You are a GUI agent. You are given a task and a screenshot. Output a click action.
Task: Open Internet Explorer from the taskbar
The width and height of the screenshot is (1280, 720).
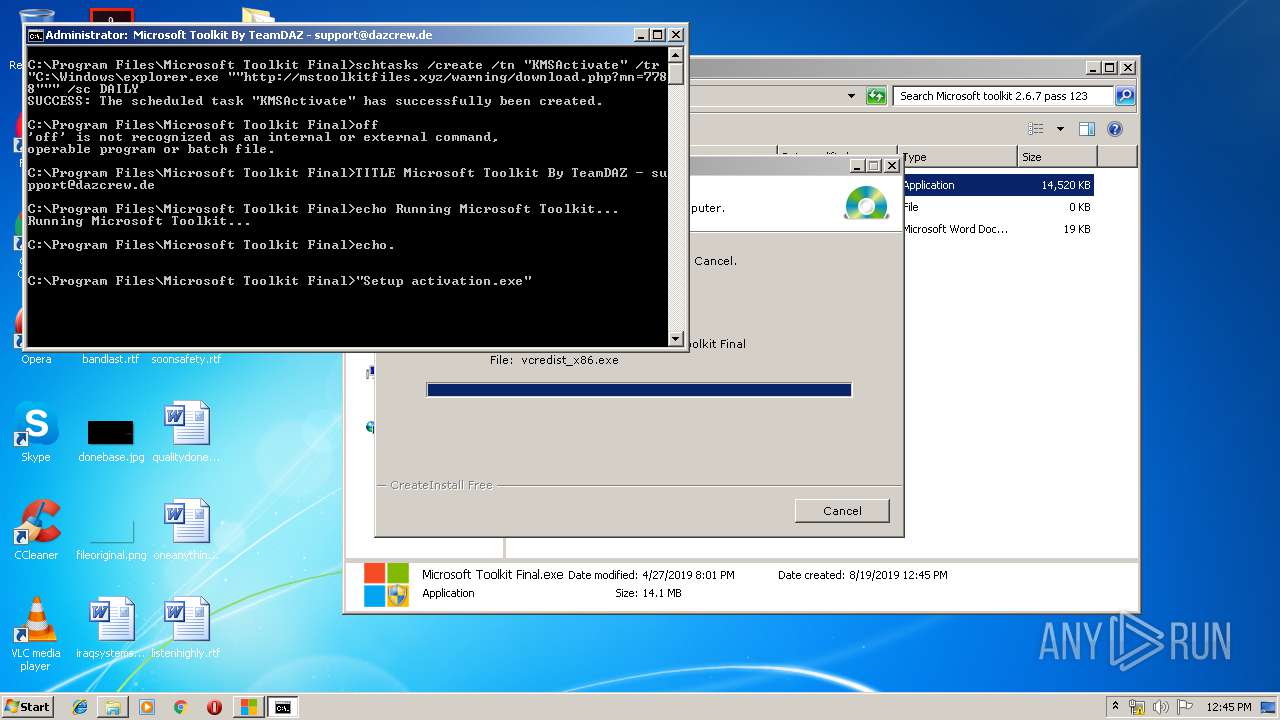80,707
